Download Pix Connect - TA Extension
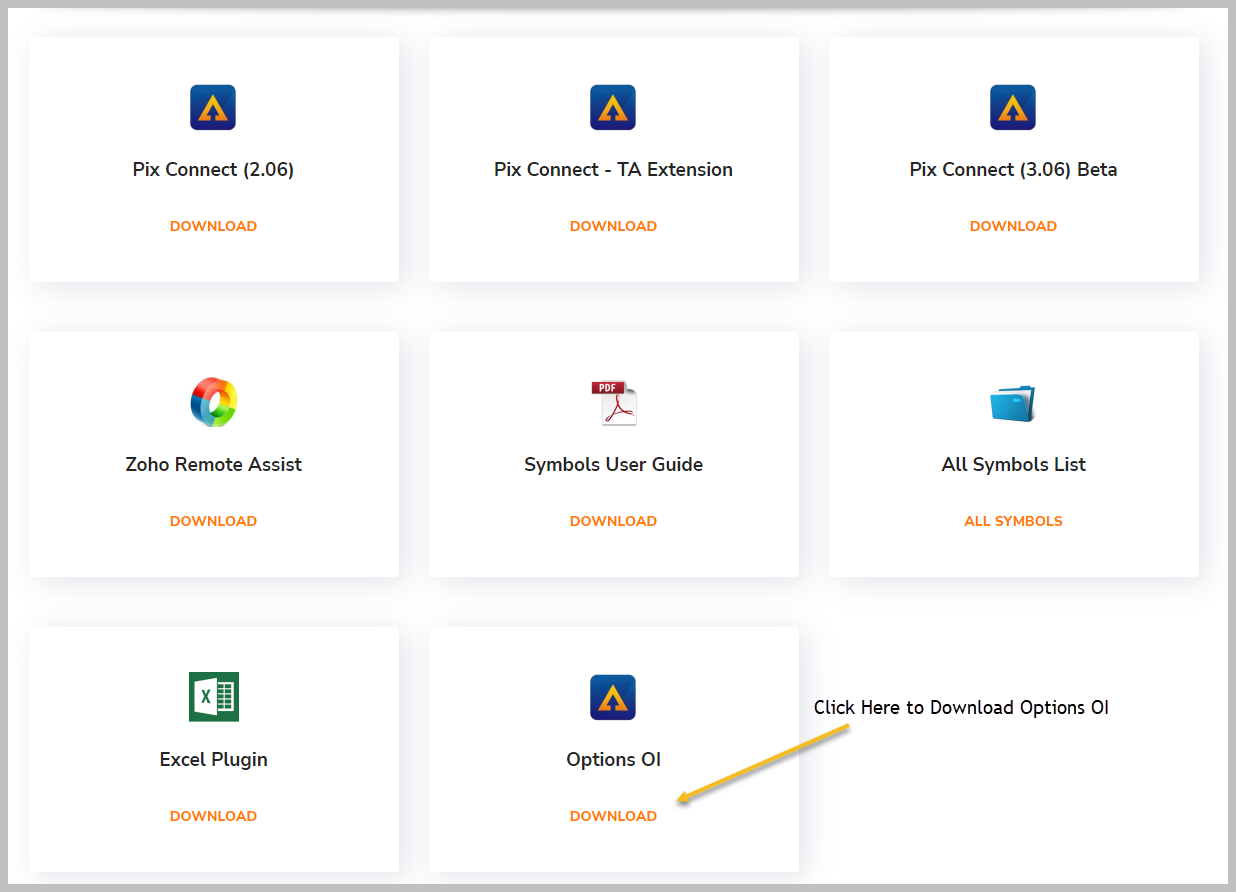 coord(613,226)
